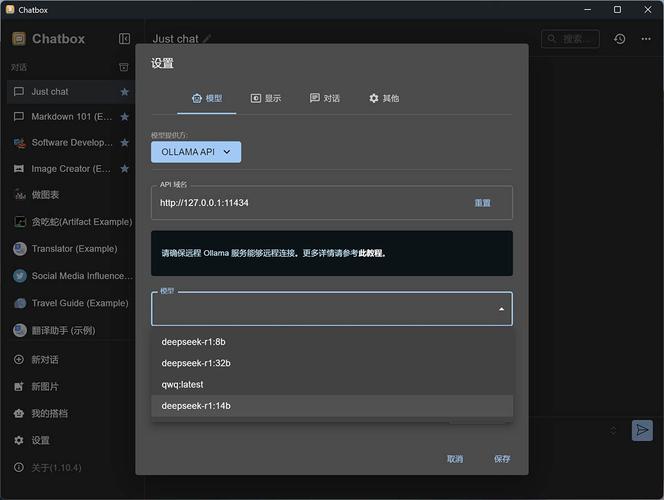
Task: Select deepseek-r1:32b from model list
Action: (x=332, y=363)
